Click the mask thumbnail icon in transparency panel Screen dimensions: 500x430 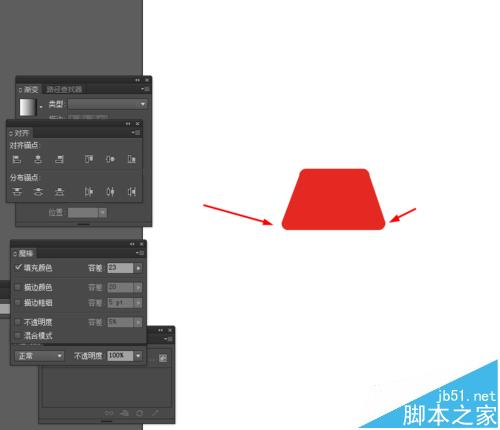(163, 358)
